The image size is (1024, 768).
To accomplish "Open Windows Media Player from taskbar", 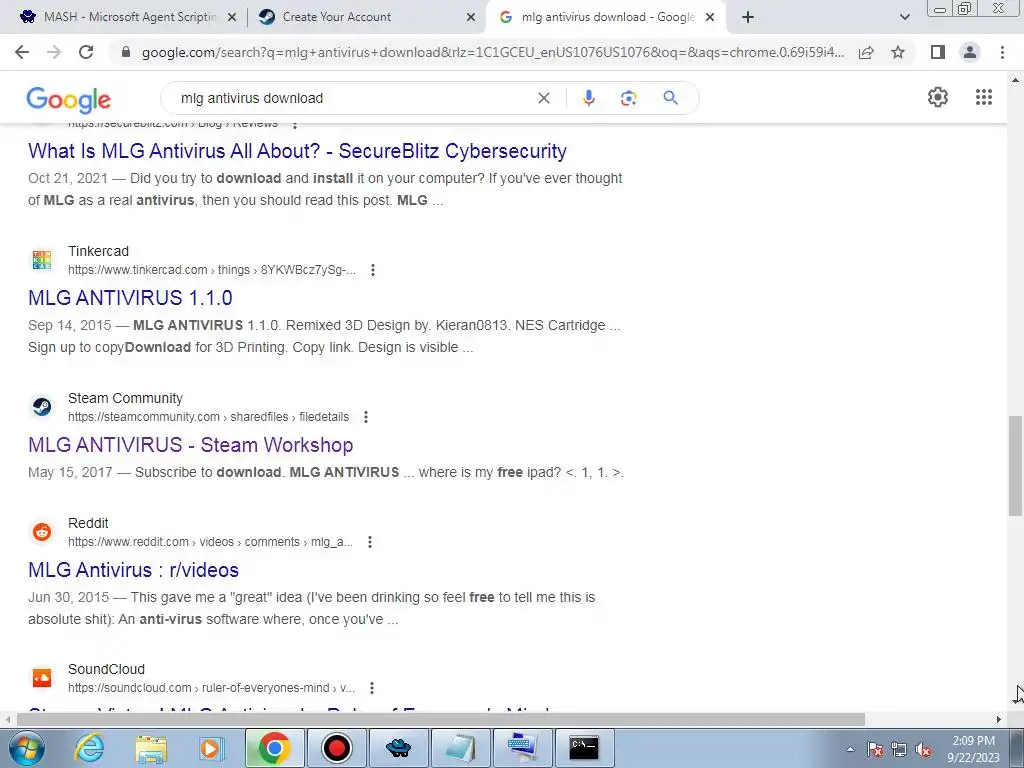I will click(212, 748).
